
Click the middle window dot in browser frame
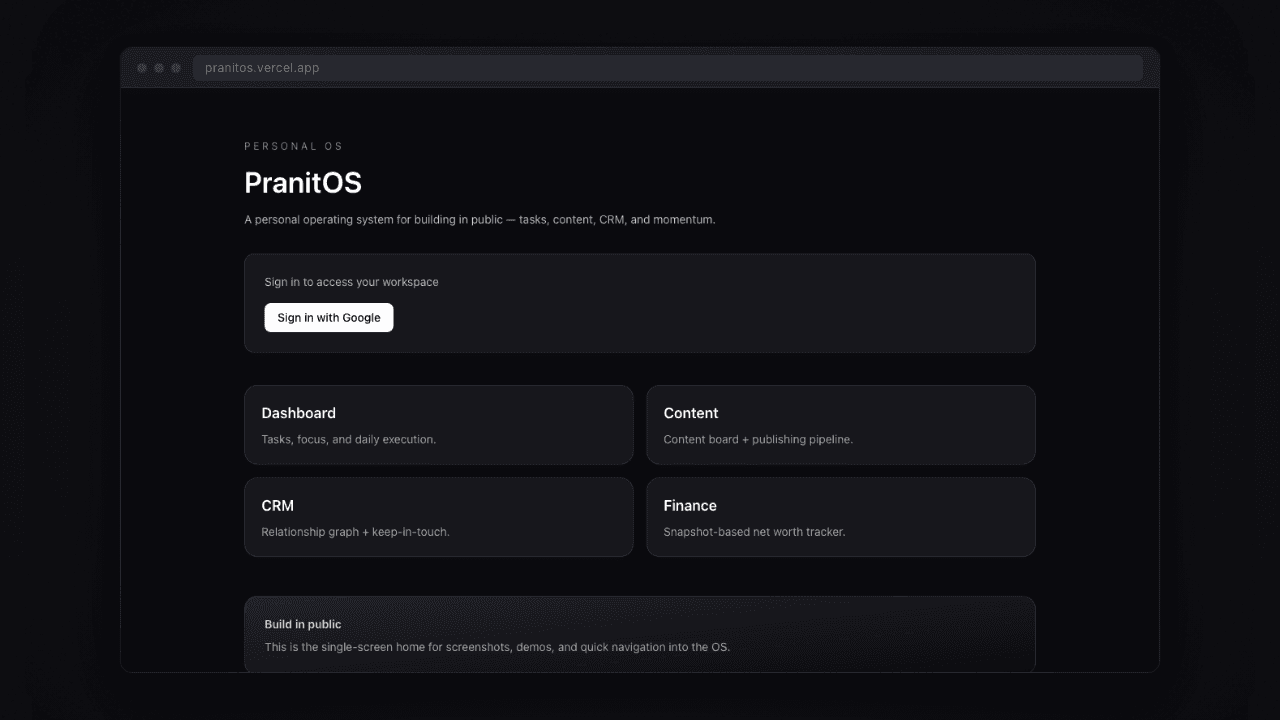(159, 68)
